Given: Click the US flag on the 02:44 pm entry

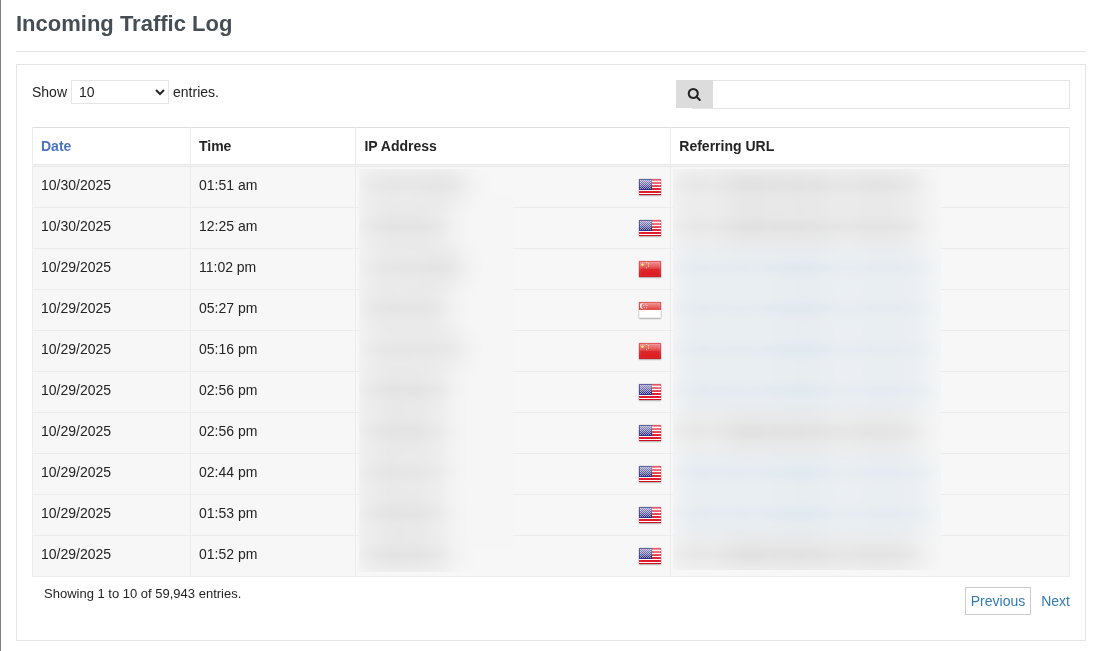Looking at the screenshot, I should [650, 473].
